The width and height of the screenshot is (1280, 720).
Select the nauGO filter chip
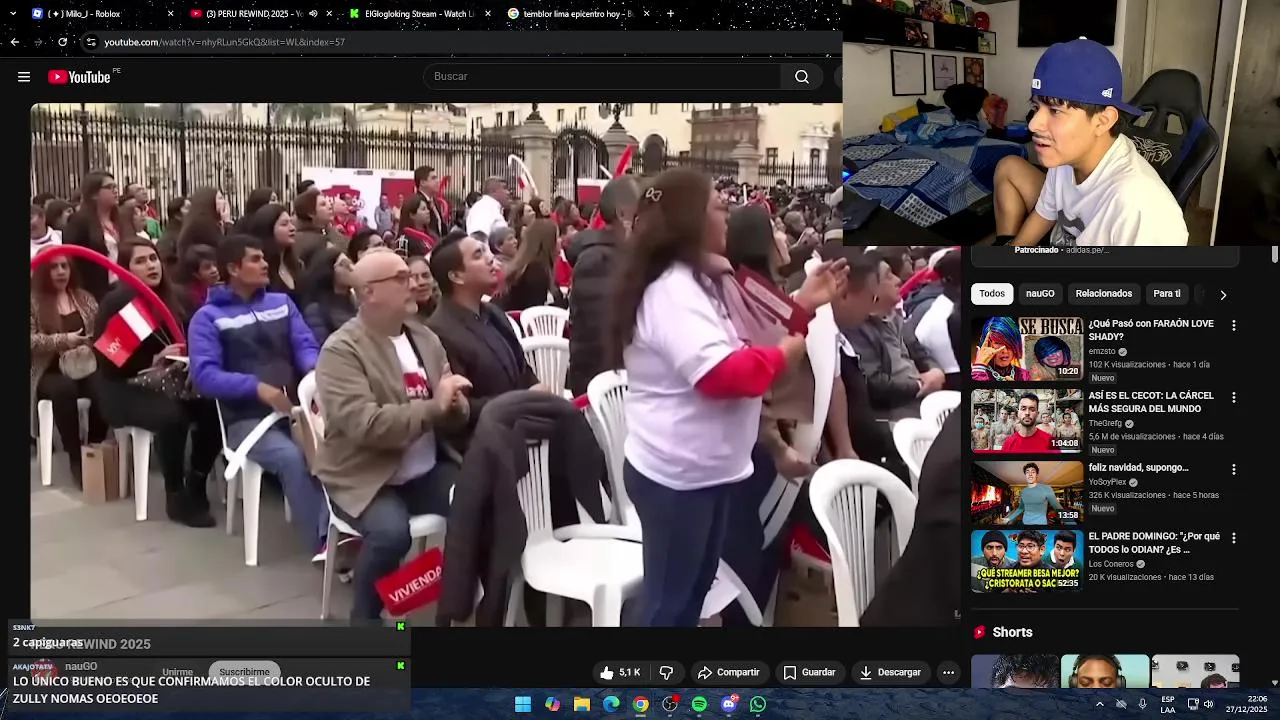point(1040,294)
